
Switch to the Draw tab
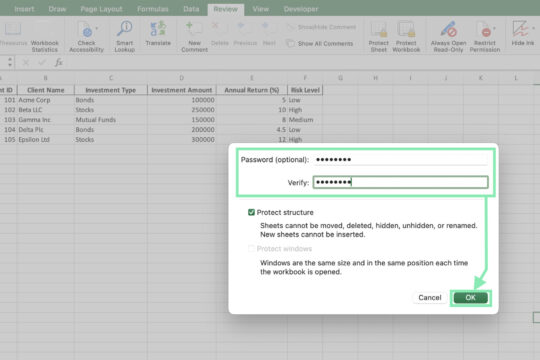(x=57, y=9)
